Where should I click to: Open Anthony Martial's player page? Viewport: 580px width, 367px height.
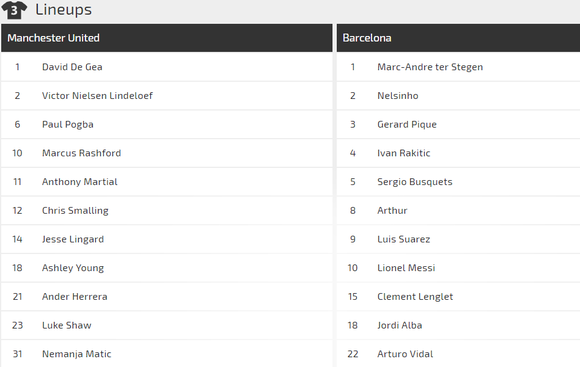80,182
